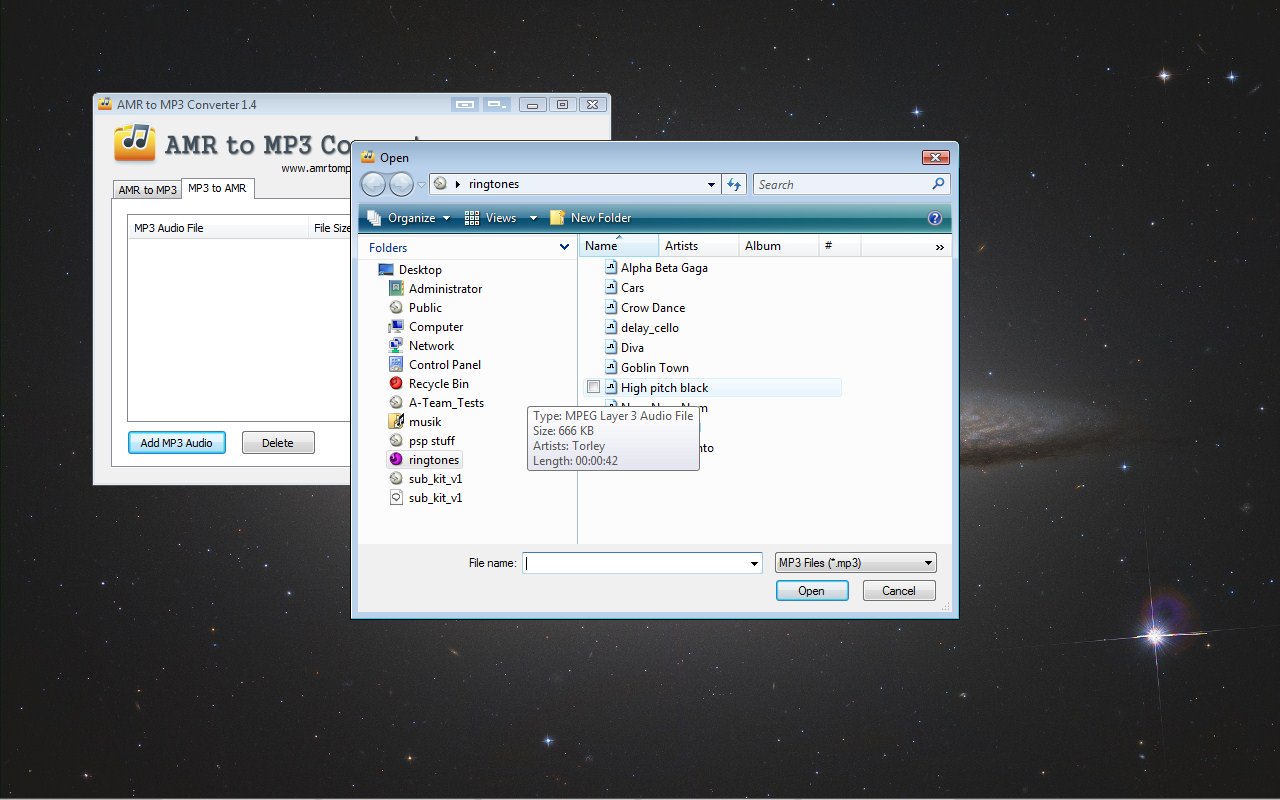Click the ringtones breadcrumb in the address bar
Image resolution: width=1280 pixels, height=800 pixels.
(x=494, y=184)
